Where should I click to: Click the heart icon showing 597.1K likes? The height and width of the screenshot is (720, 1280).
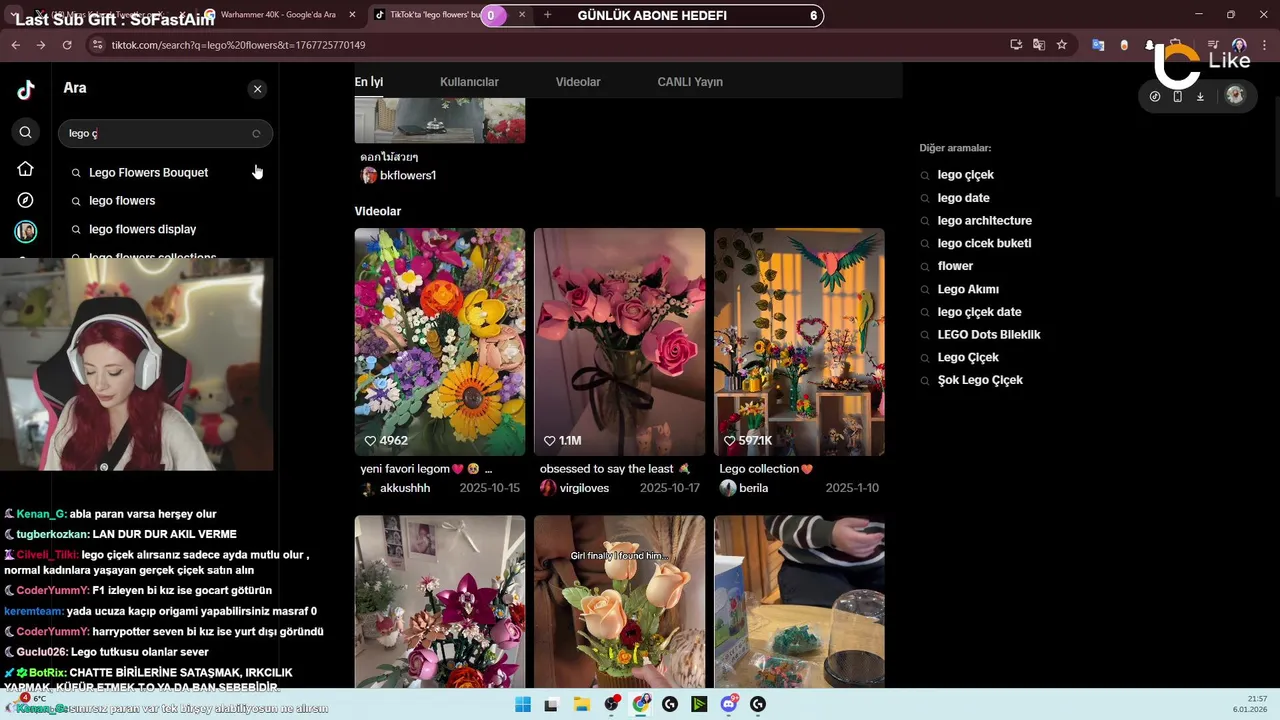[x=729, y=441]
